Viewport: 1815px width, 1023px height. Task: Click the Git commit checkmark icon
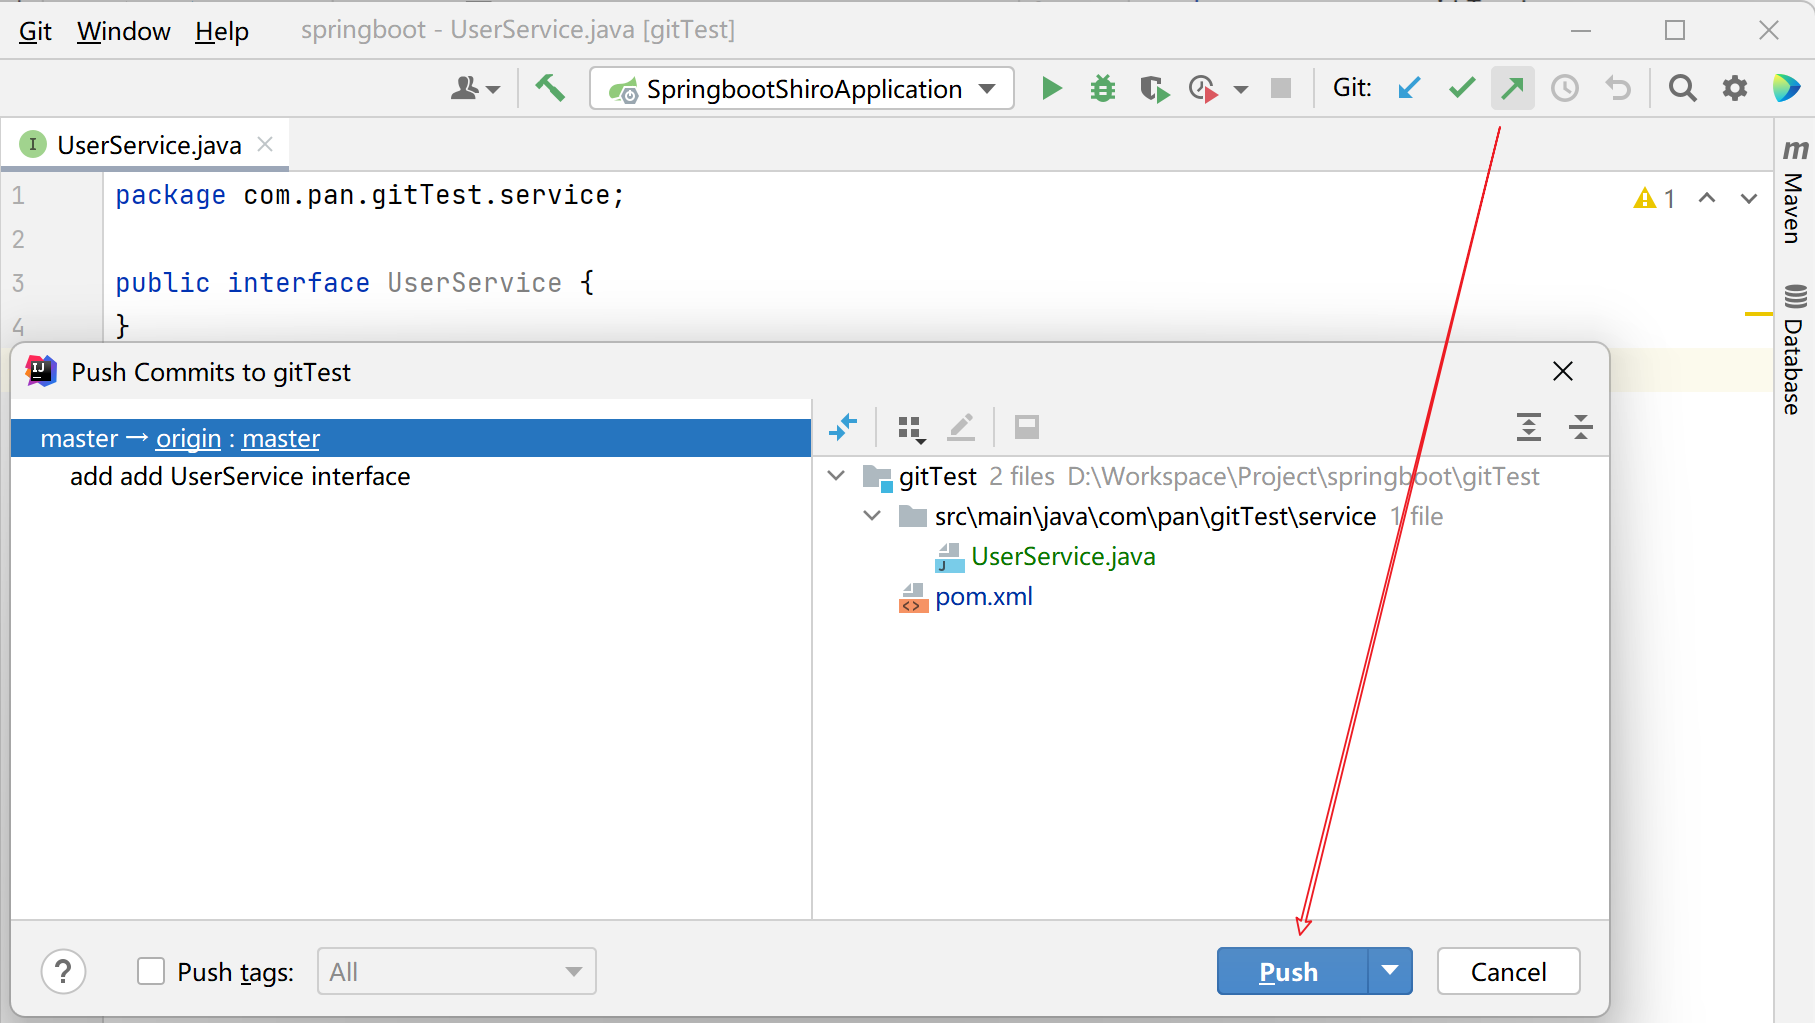pos(1461,89)
